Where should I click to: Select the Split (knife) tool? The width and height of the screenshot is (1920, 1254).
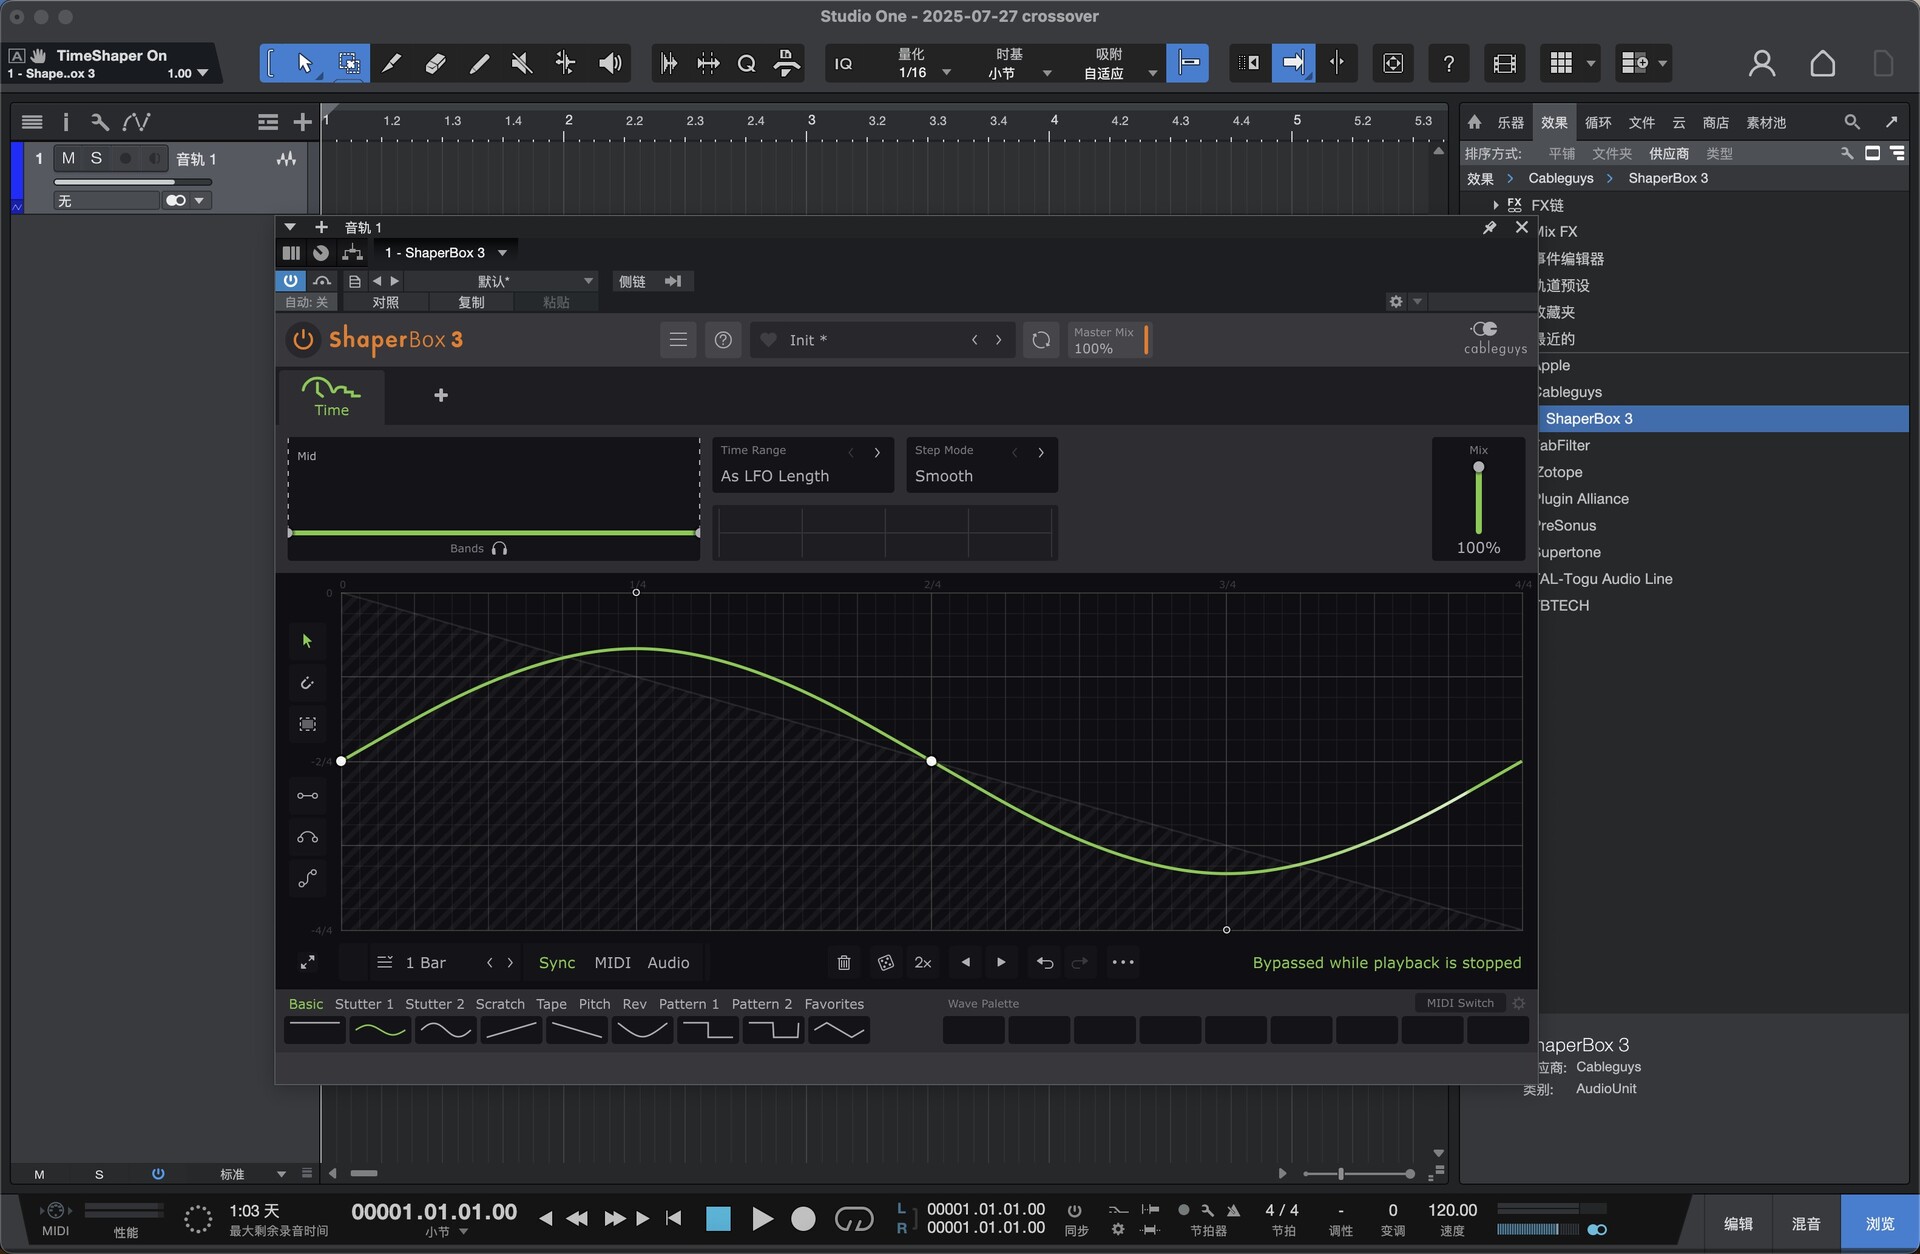392,63
